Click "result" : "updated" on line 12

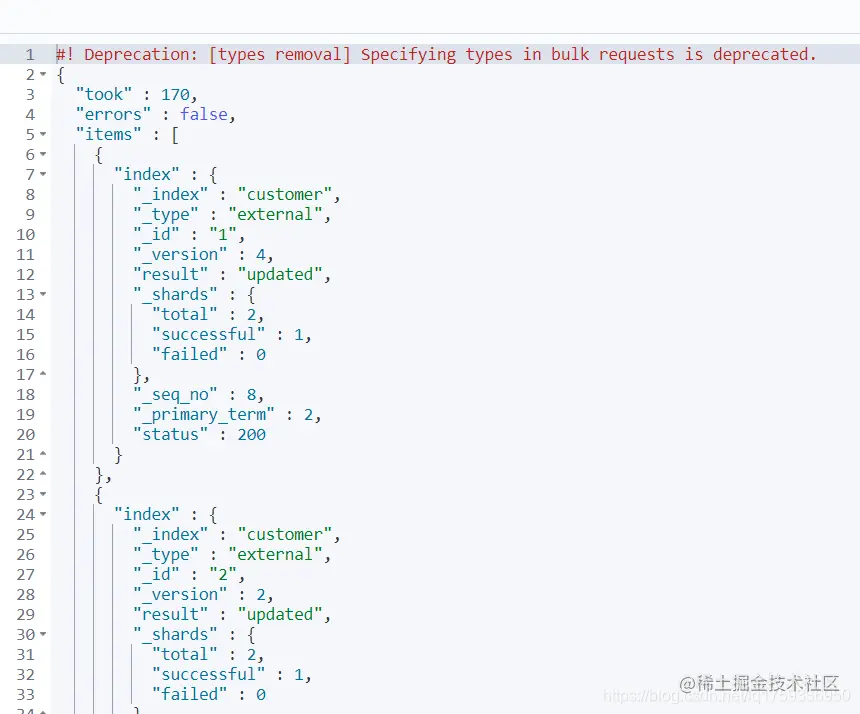tap(232, 274)
